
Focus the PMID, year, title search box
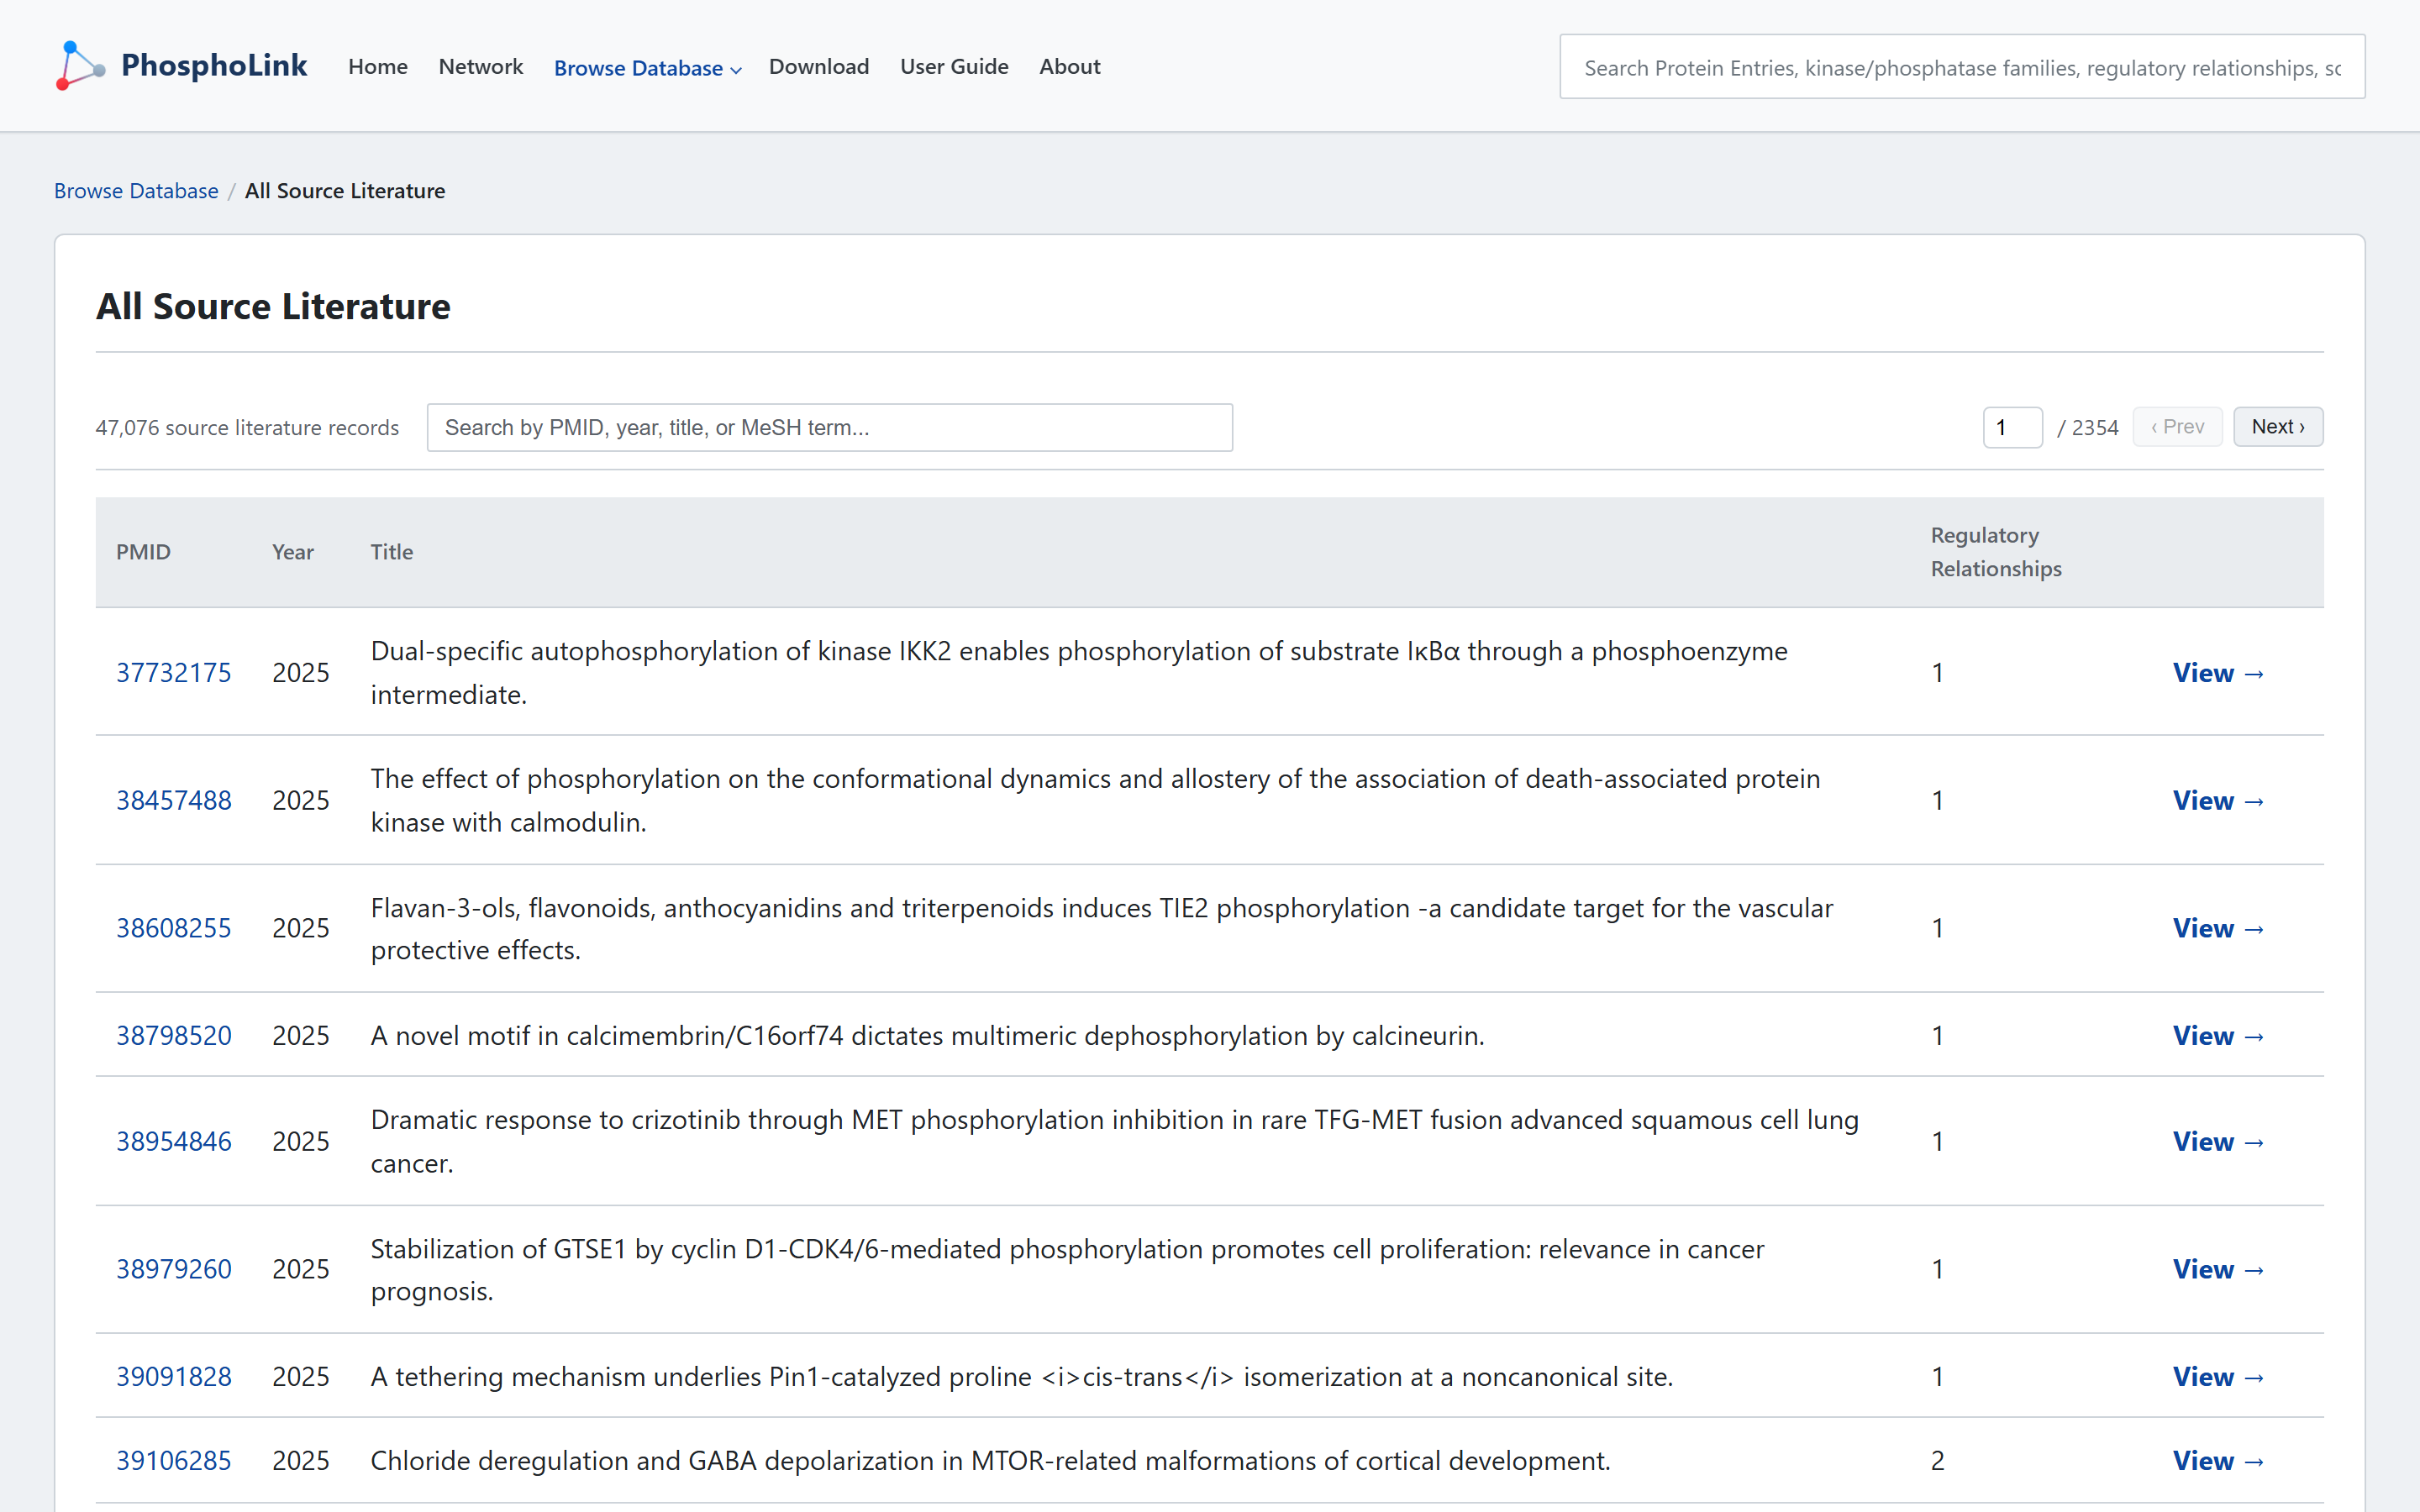[829, 428]
